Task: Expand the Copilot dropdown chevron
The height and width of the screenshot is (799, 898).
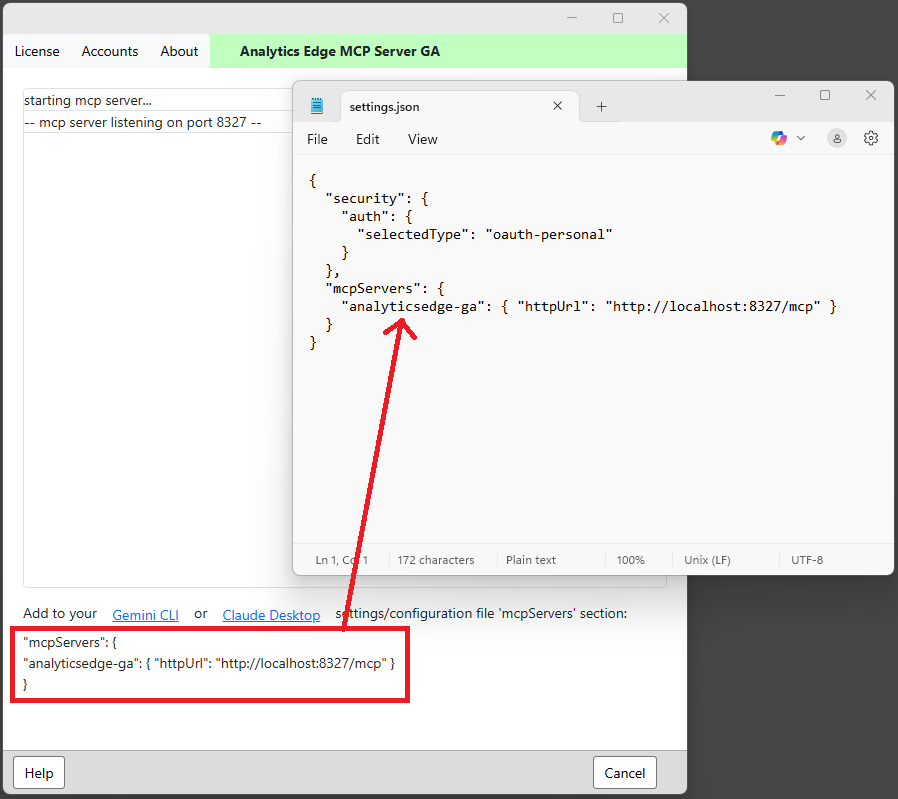Action: click(800, 138)
